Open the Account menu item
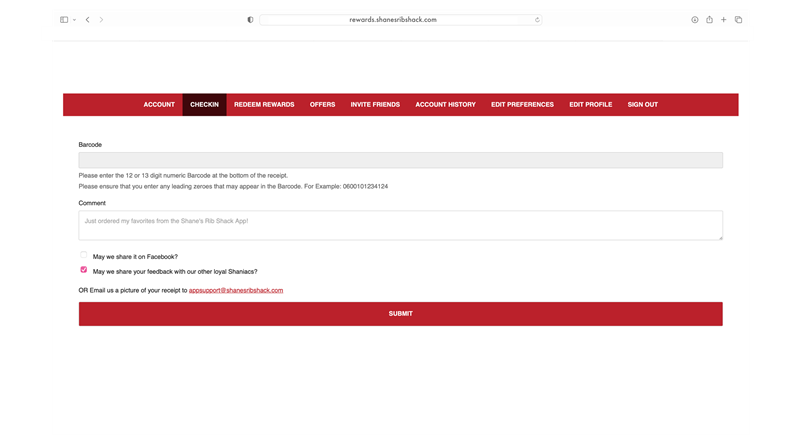The height and width of the screenshot is (448, 794). click(x=159, y=105)
